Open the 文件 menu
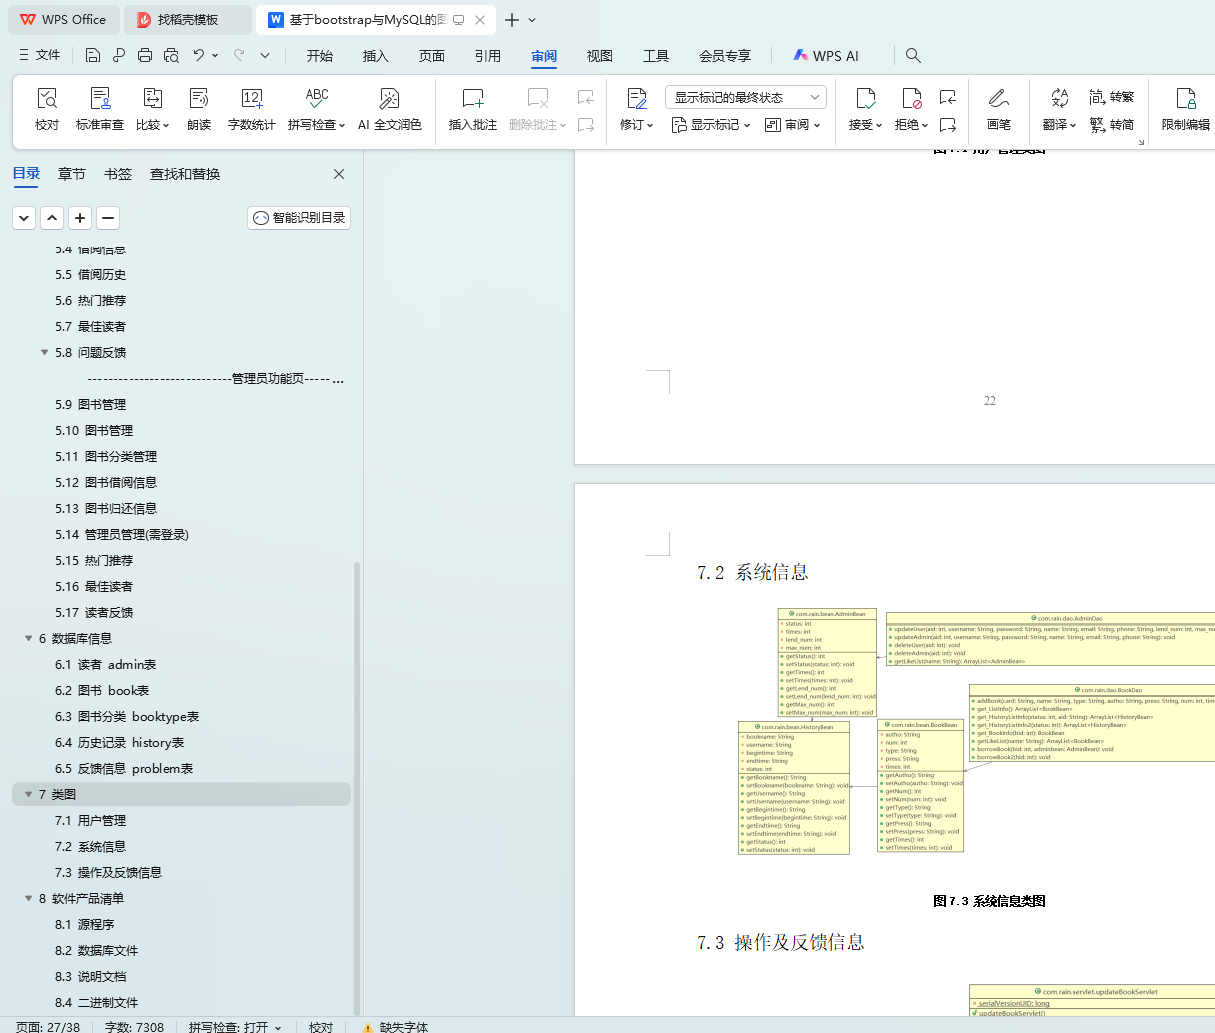Viewport: 1215px width, 1033px height. click(40, 55)
